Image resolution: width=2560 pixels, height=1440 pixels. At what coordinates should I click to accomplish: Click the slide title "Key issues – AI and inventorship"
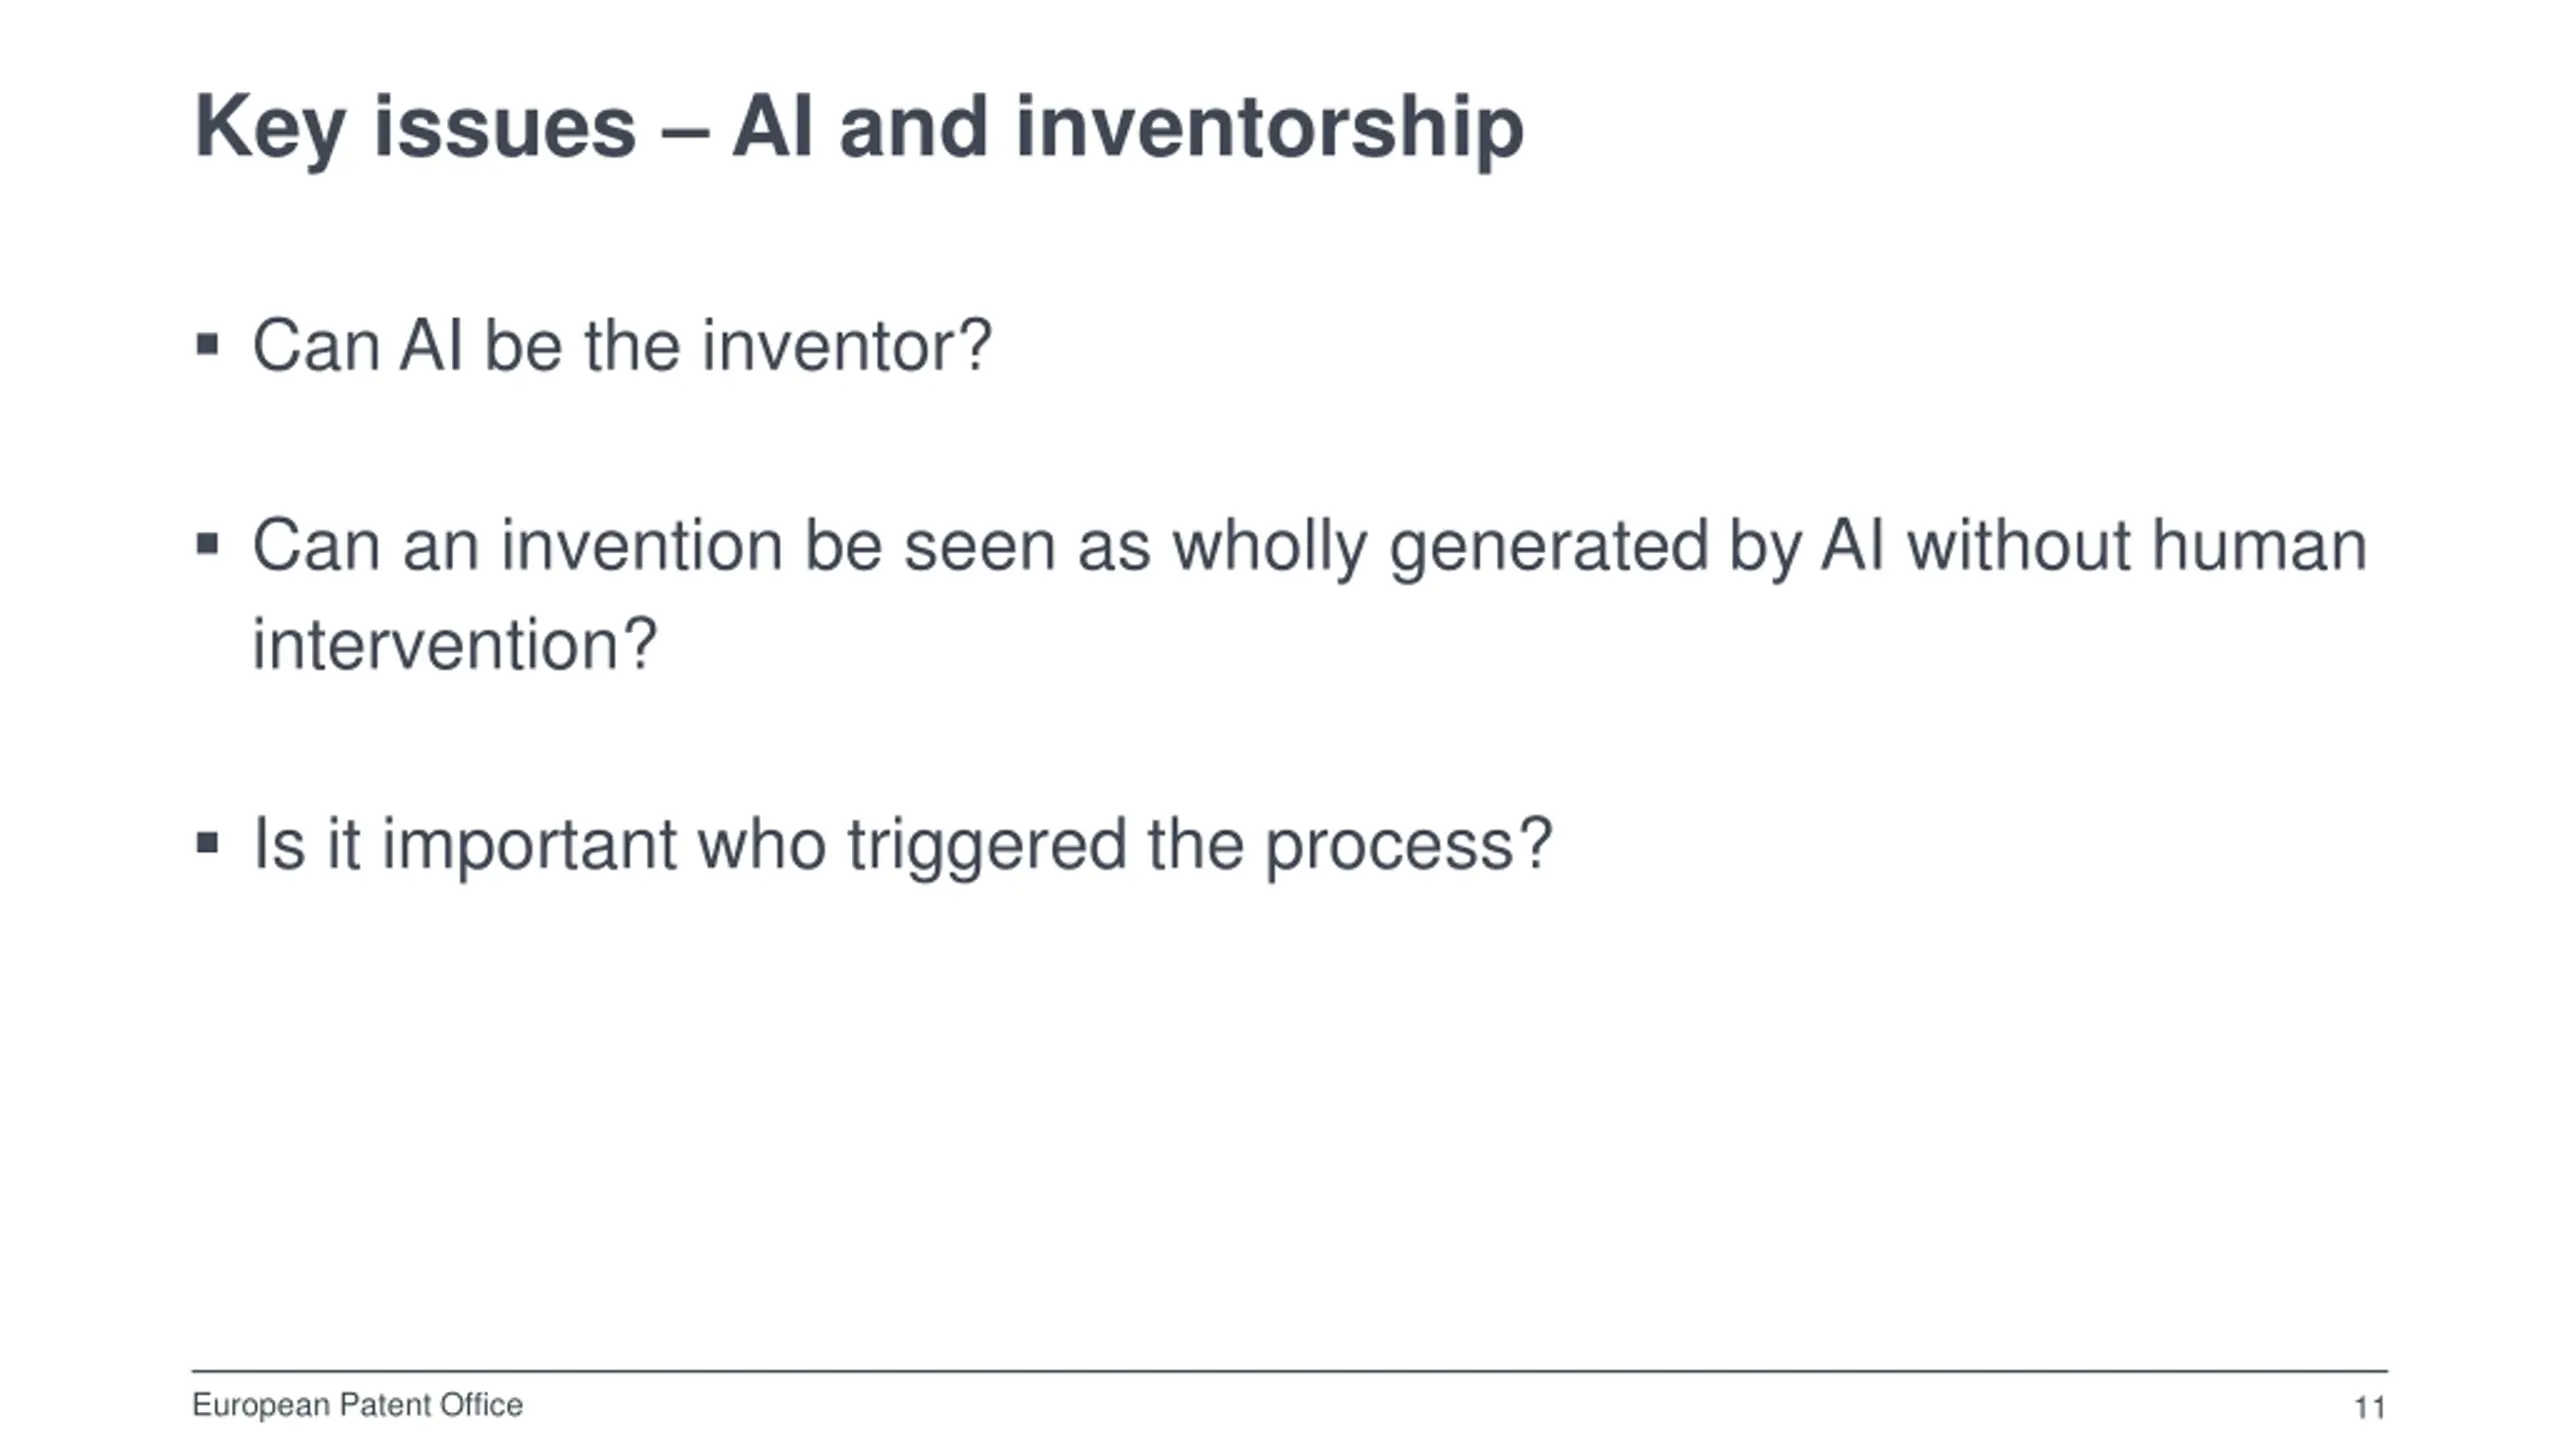pyautogui.click(x=858, y=128)
